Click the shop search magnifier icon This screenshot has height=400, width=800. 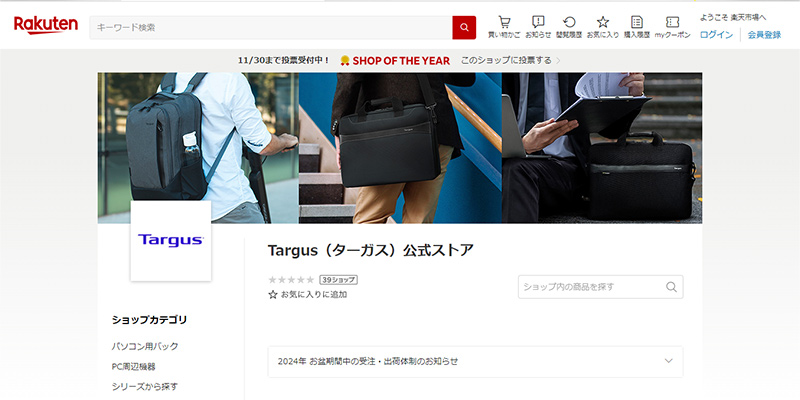pos(671,287)
